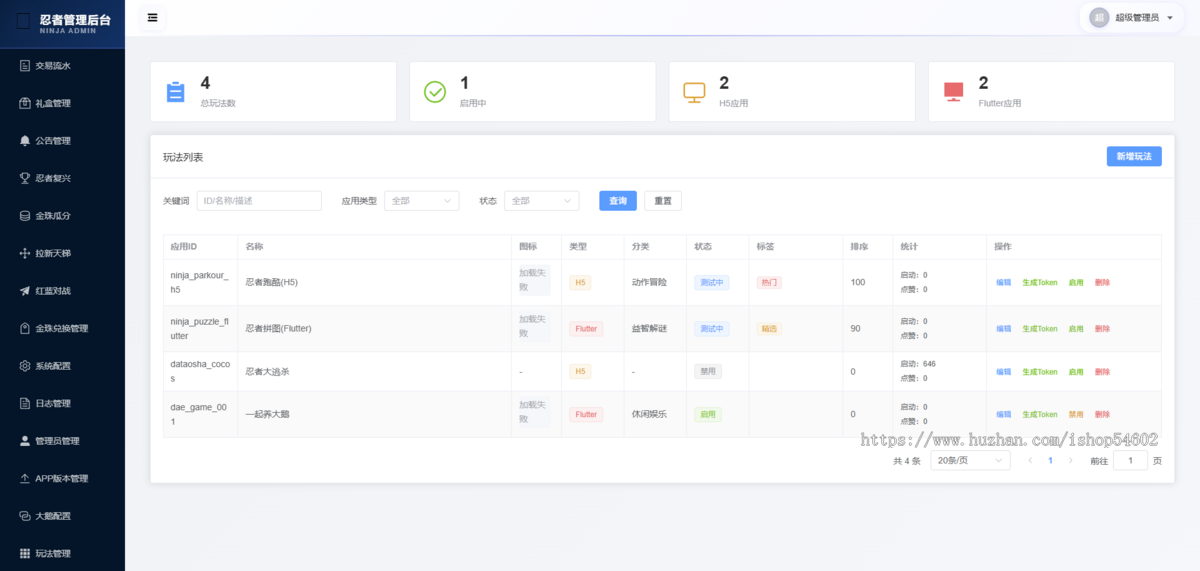Click 禁用 for 一起养大鹅 row
This screenshot has width=1200, height=571.
click(x=1076, y=414)
